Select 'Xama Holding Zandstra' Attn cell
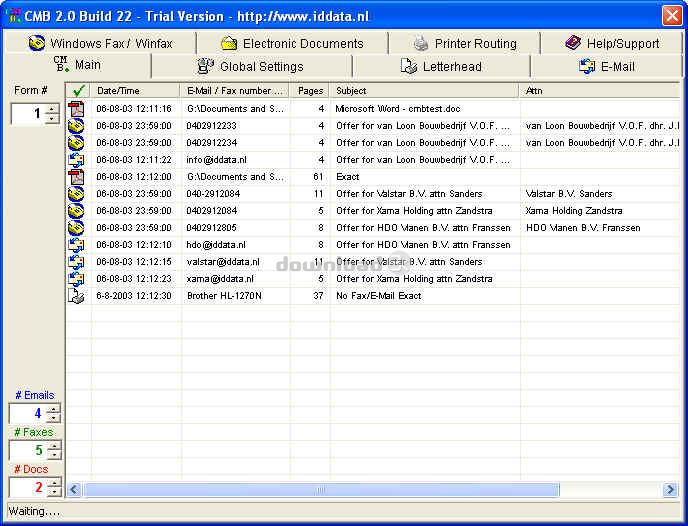 tap(574, 211)
